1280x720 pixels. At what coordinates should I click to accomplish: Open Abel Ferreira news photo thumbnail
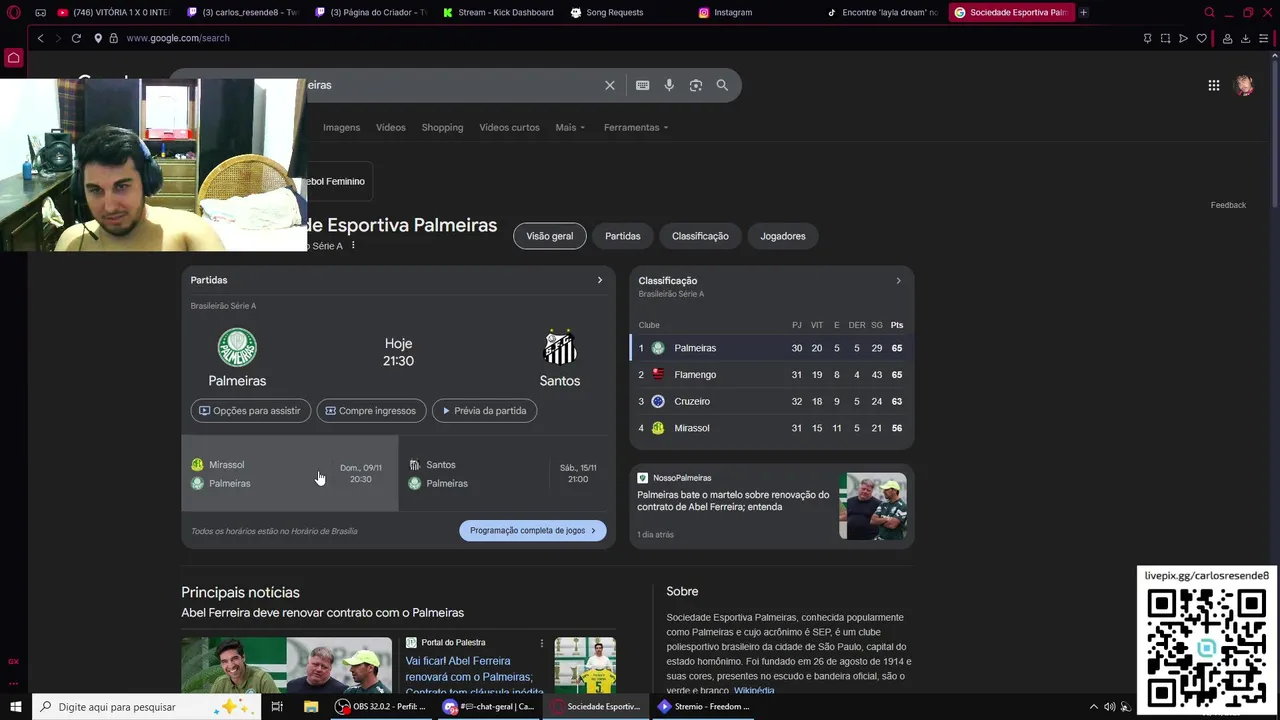[287, 665]
